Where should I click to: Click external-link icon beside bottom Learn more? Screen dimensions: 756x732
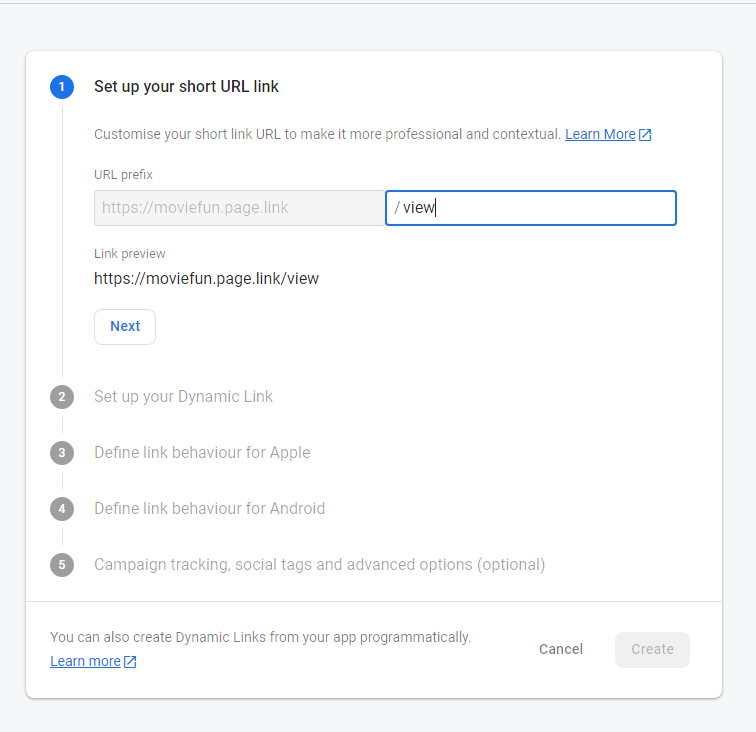pyautogui.click(x=130, y=662)
